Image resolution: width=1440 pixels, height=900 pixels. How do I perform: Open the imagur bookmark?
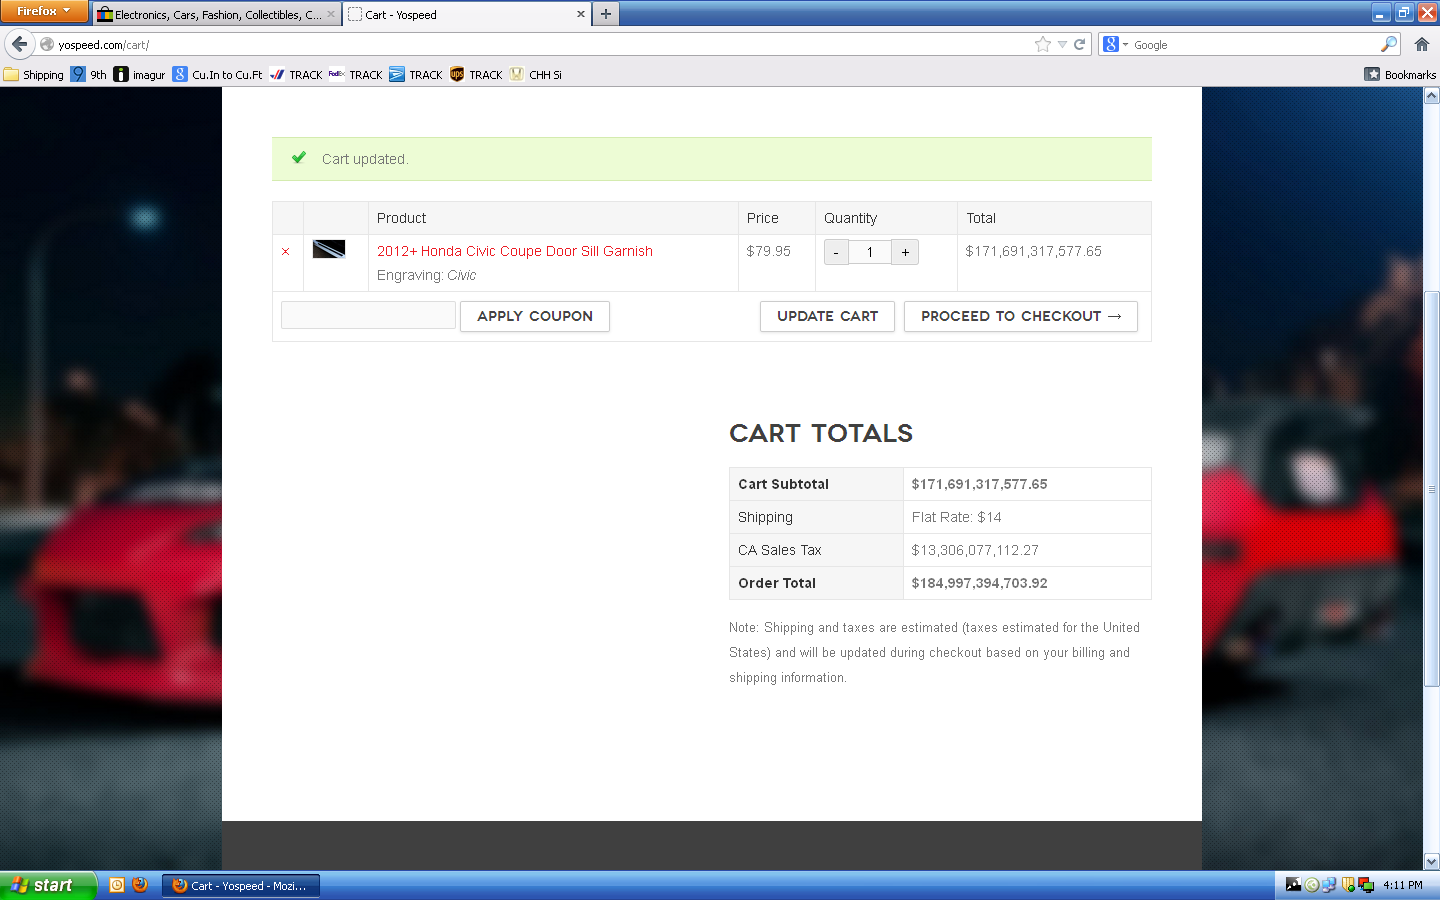[x=139, y=75]
